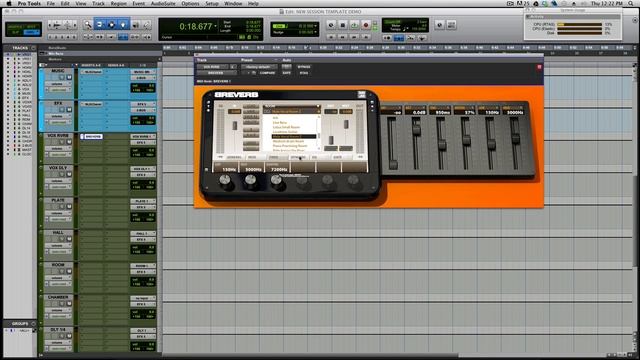
Task: Select highlighted Main Vocal Room preset in list
Action: tap(293, 136)
